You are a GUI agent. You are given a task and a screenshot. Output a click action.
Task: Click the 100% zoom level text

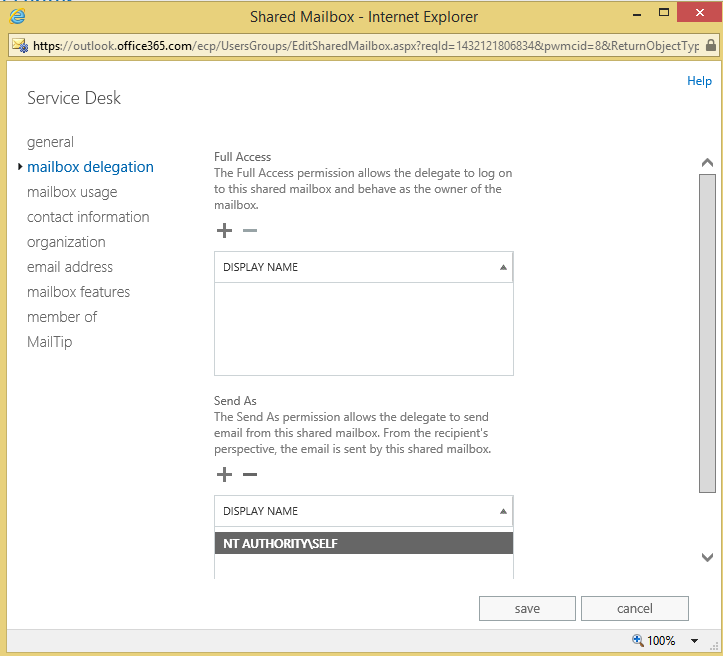tap(661, 641)
